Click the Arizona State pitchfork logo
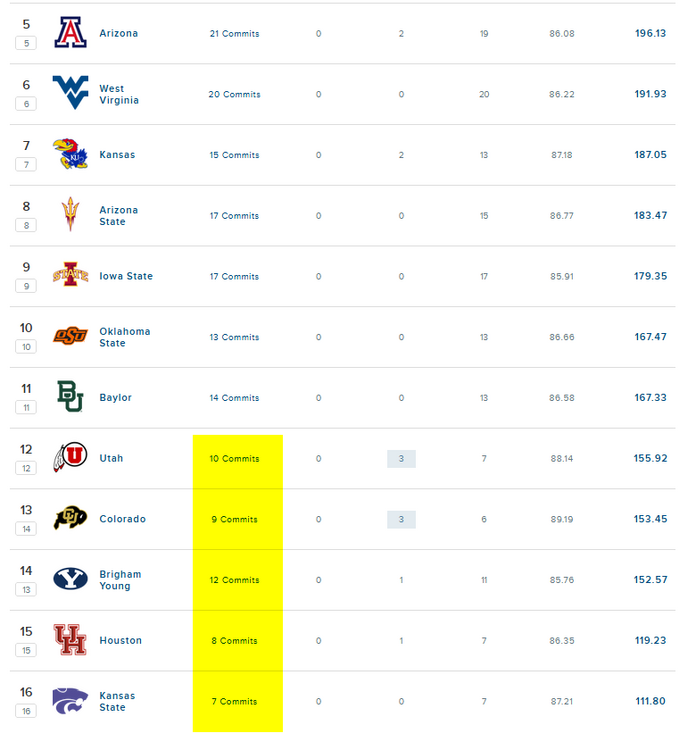The image size is (696, 750). click(x=70, y=215)
